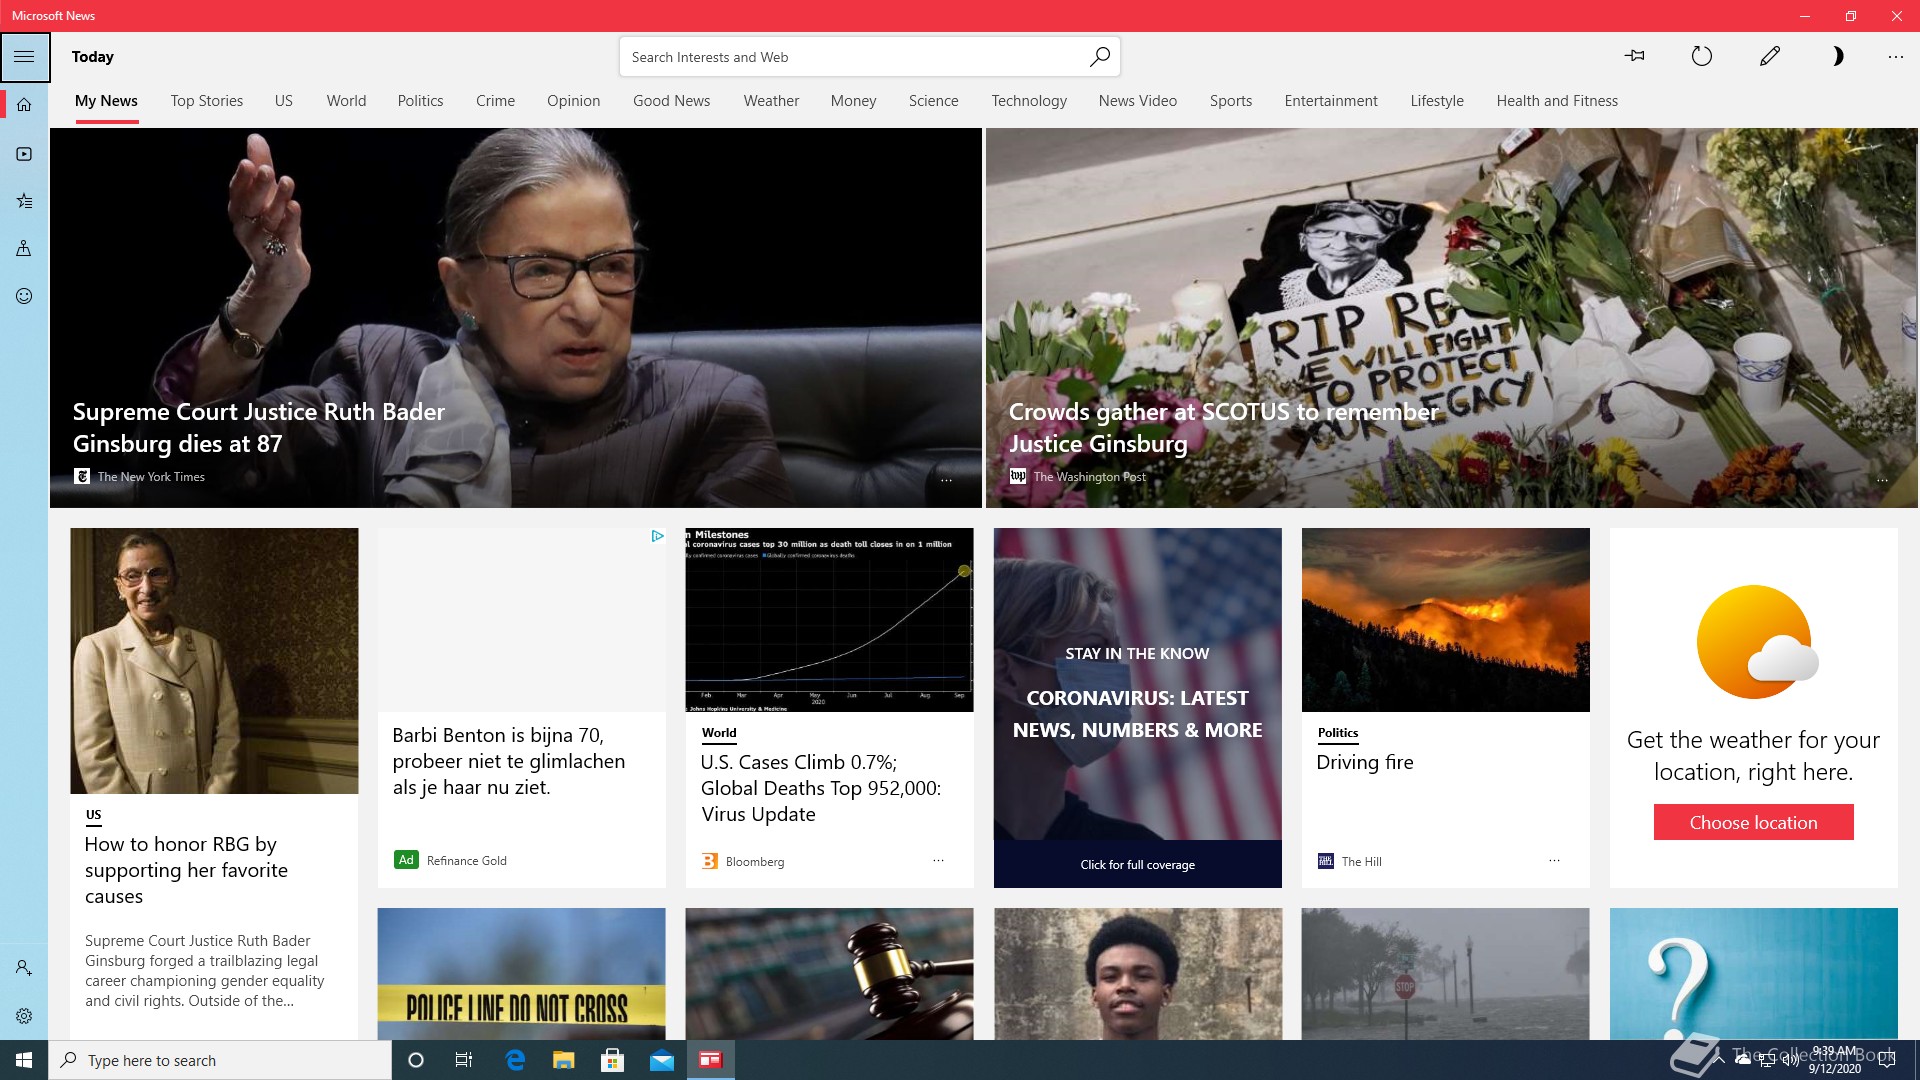The height and width of the screenshot is (1080, 1920).
Task: Switch to Top Stories tab
Action: tap(207, 101)
